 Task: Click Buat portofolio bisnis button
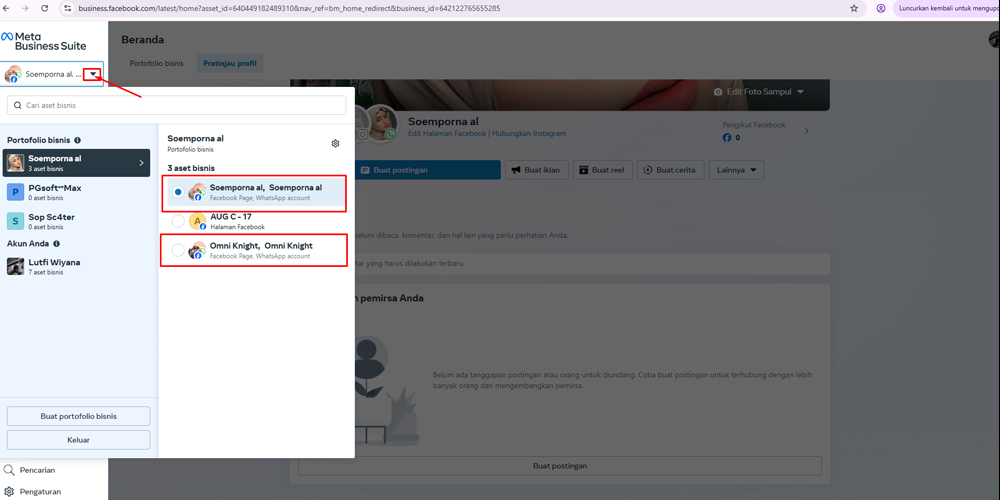click(x=79, y=415)
